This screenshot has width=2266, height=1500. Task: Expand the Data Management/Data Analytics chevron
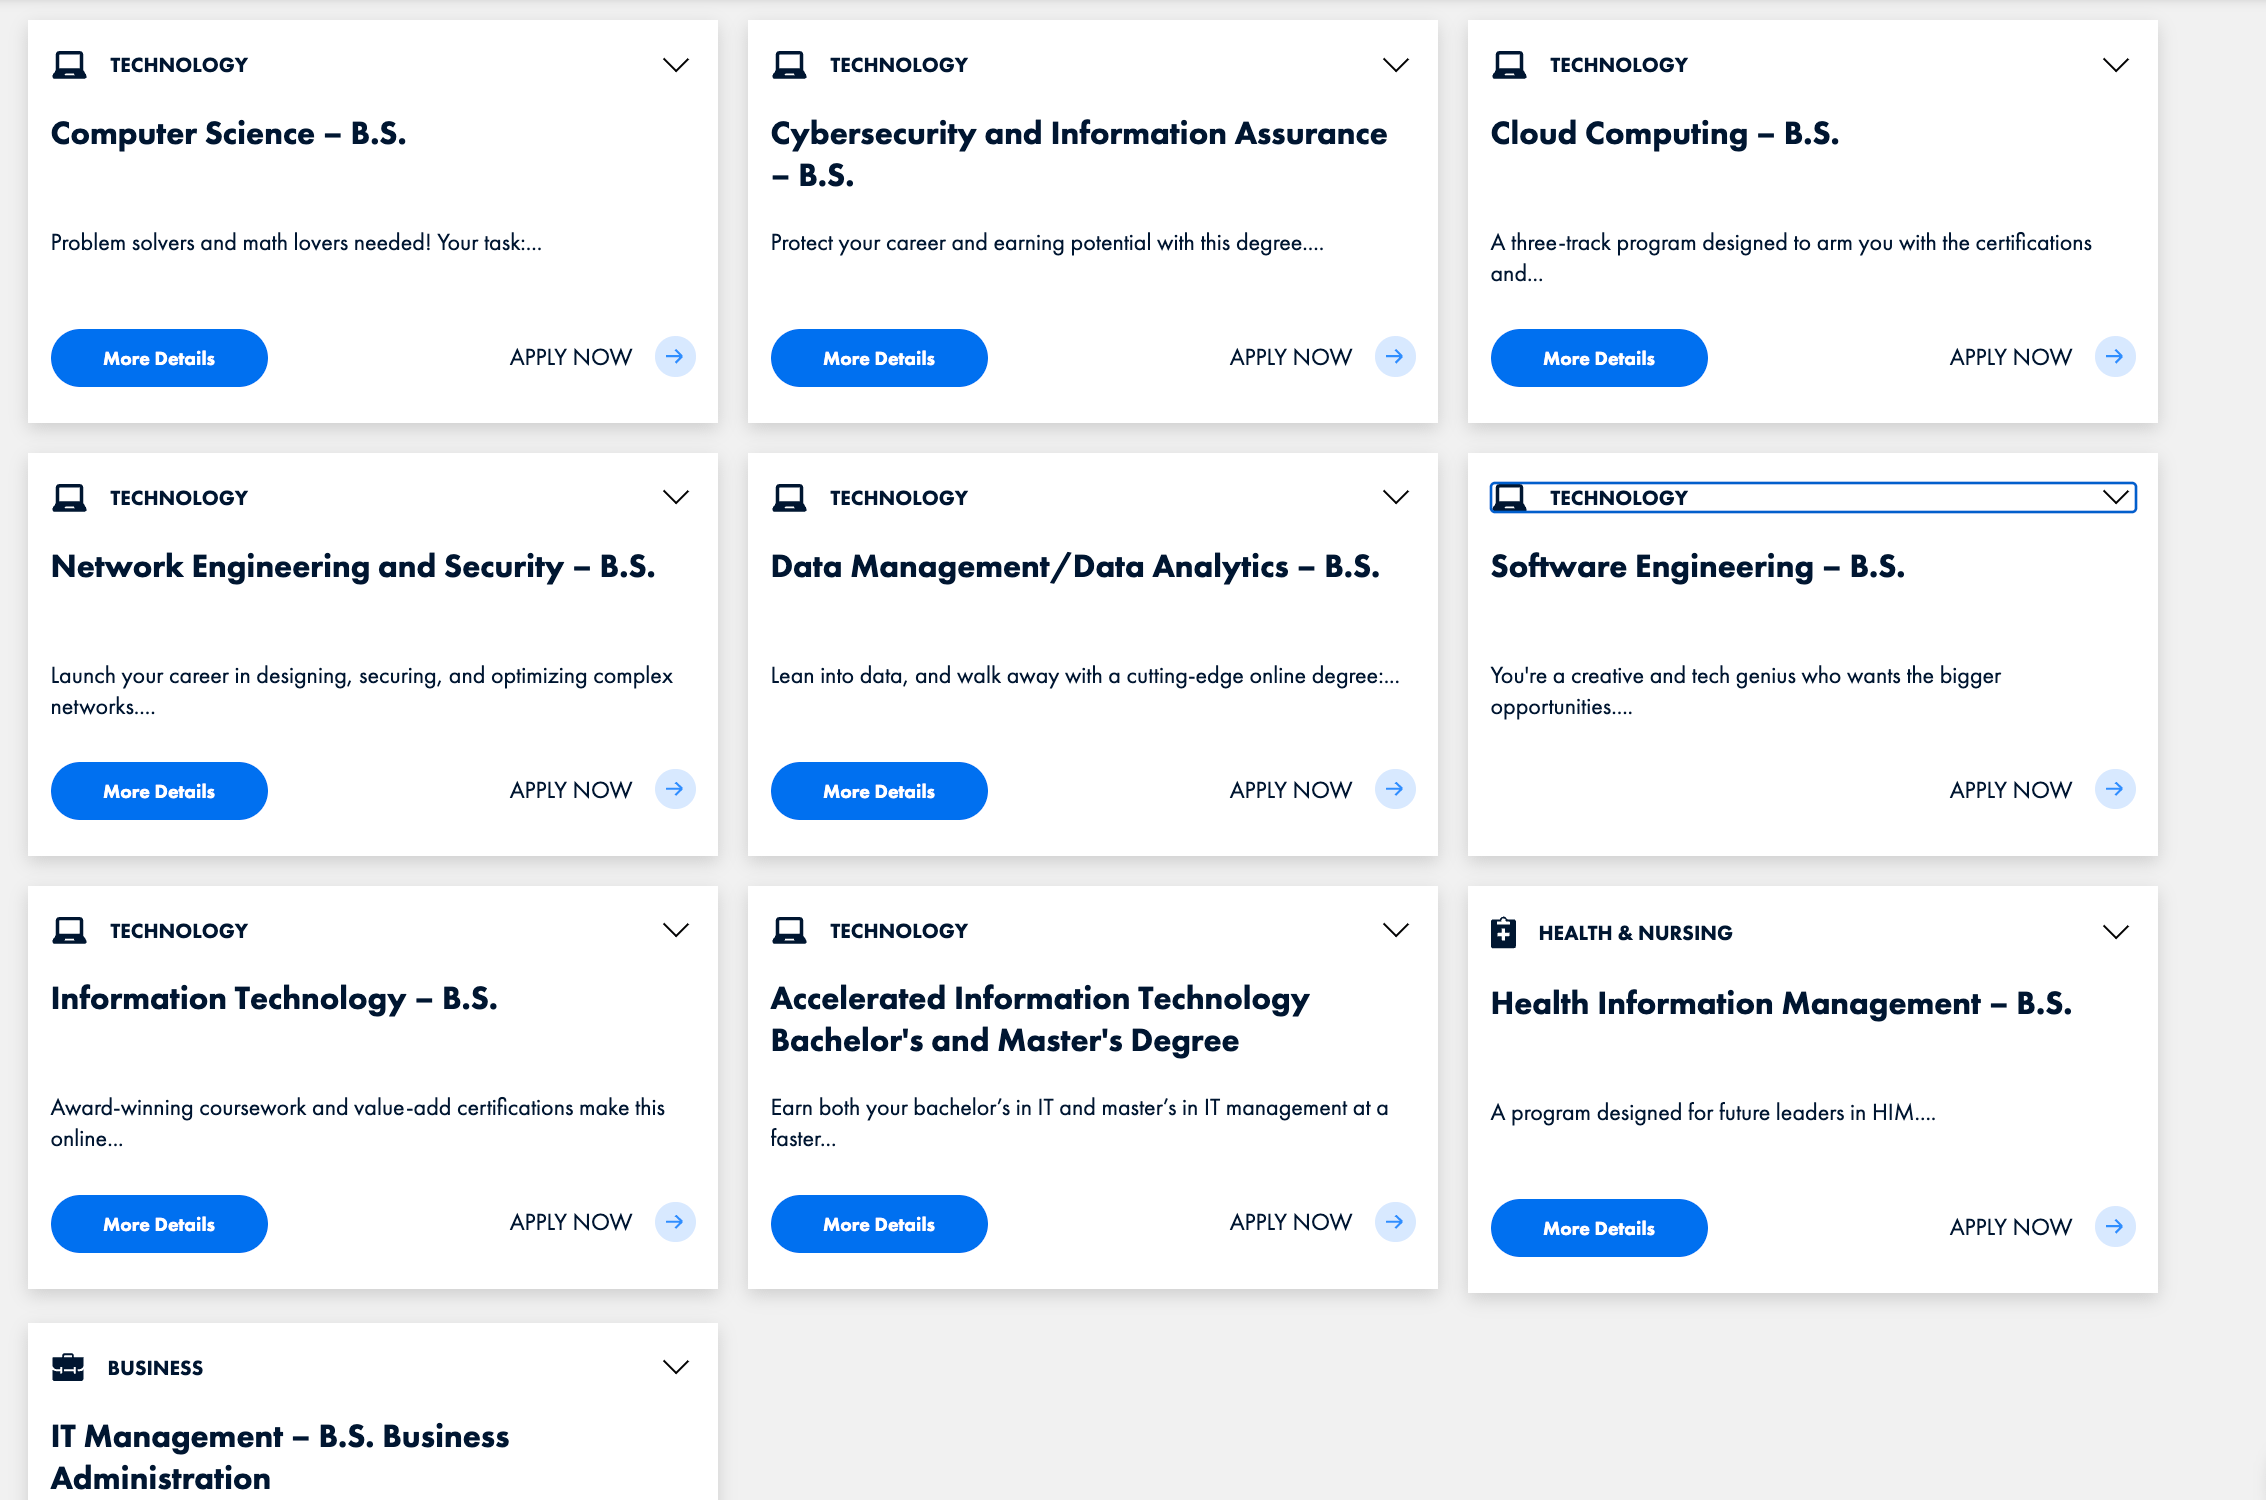click(1396, 497)
